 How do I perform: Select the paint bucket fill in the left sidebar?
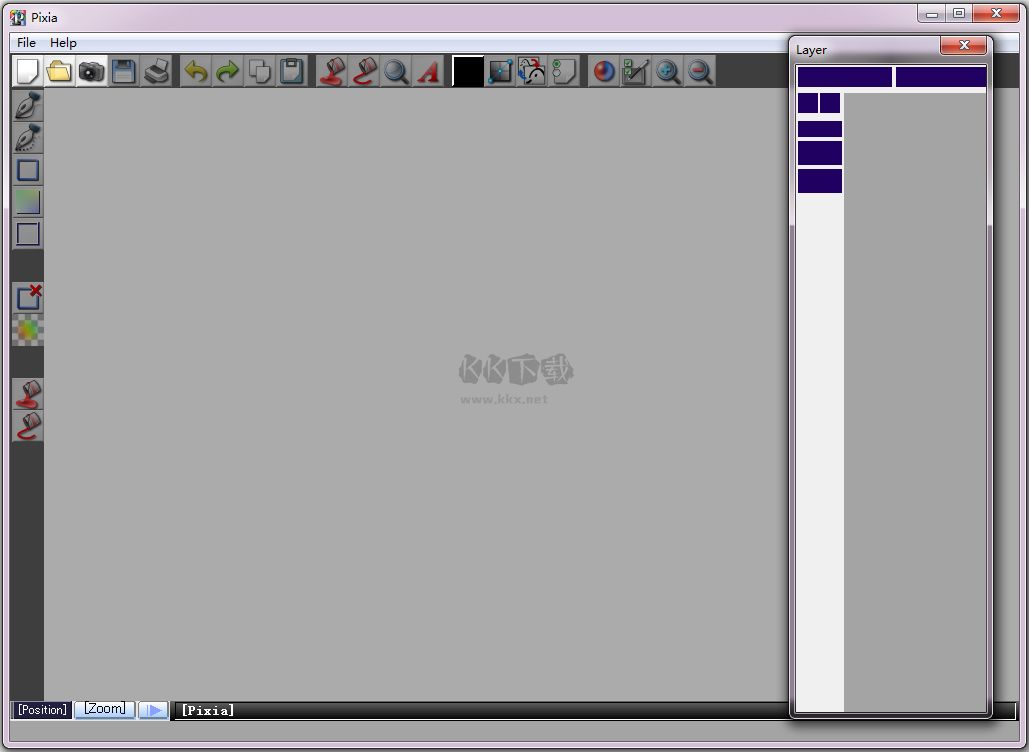[28, 394]
